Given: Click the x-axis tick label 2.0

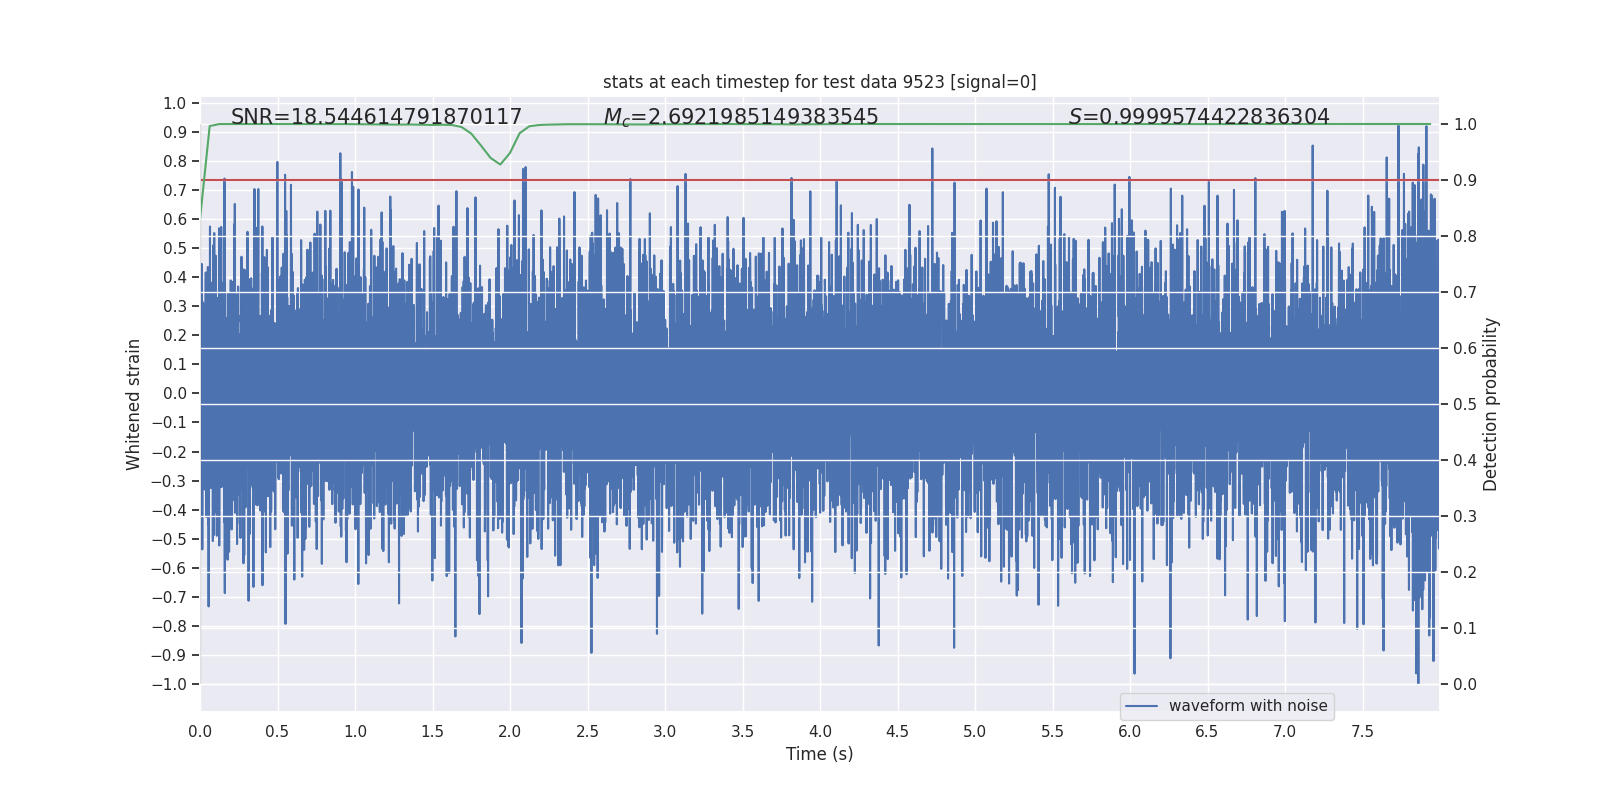Looking at the screenshot, I should 510,731.
